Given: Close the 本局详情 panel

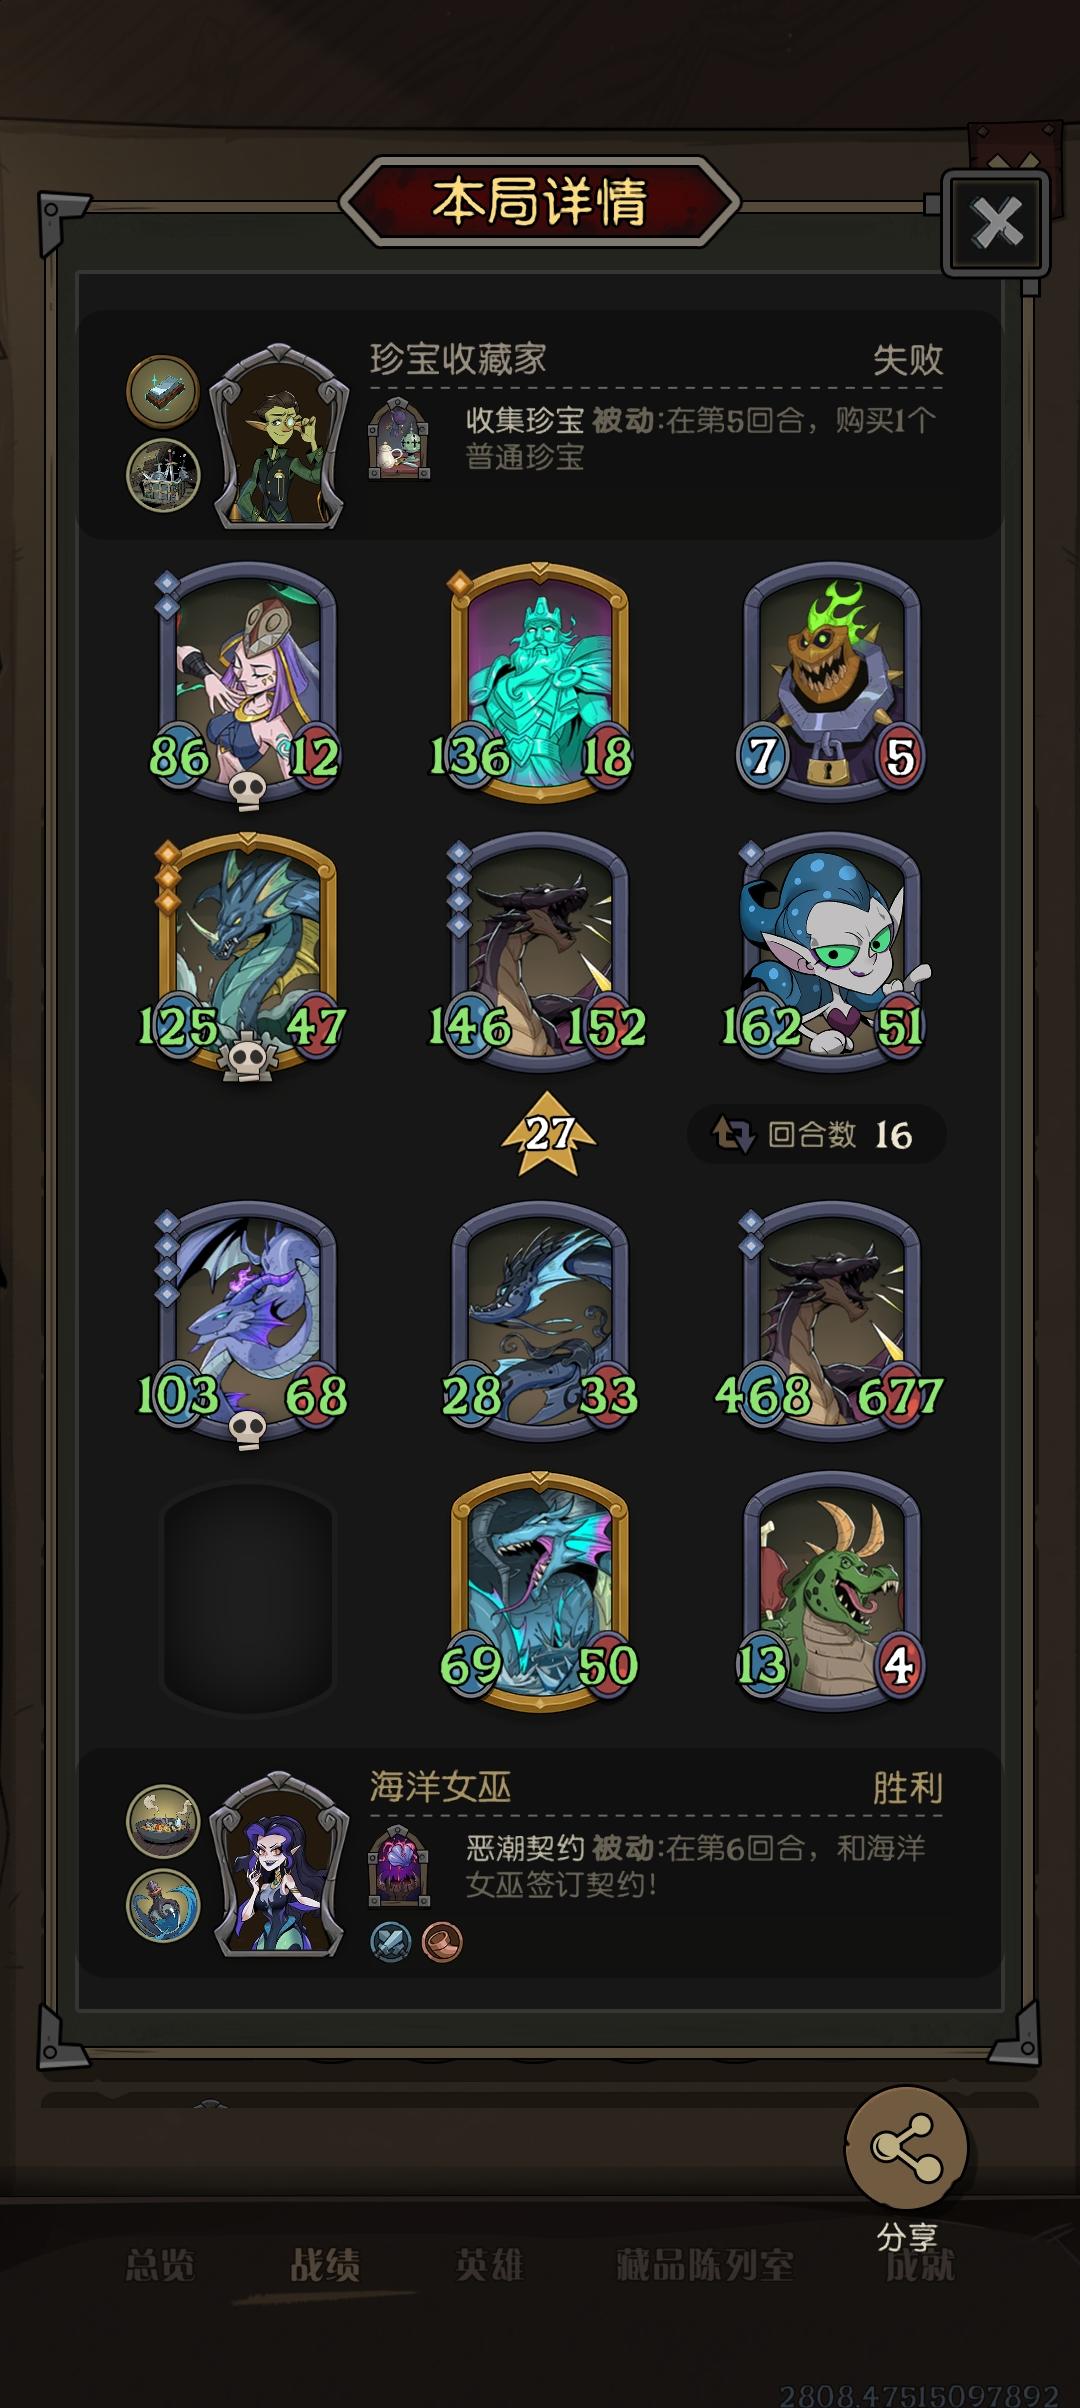Looking at the screenshot, I should click(x=996, y=222).
